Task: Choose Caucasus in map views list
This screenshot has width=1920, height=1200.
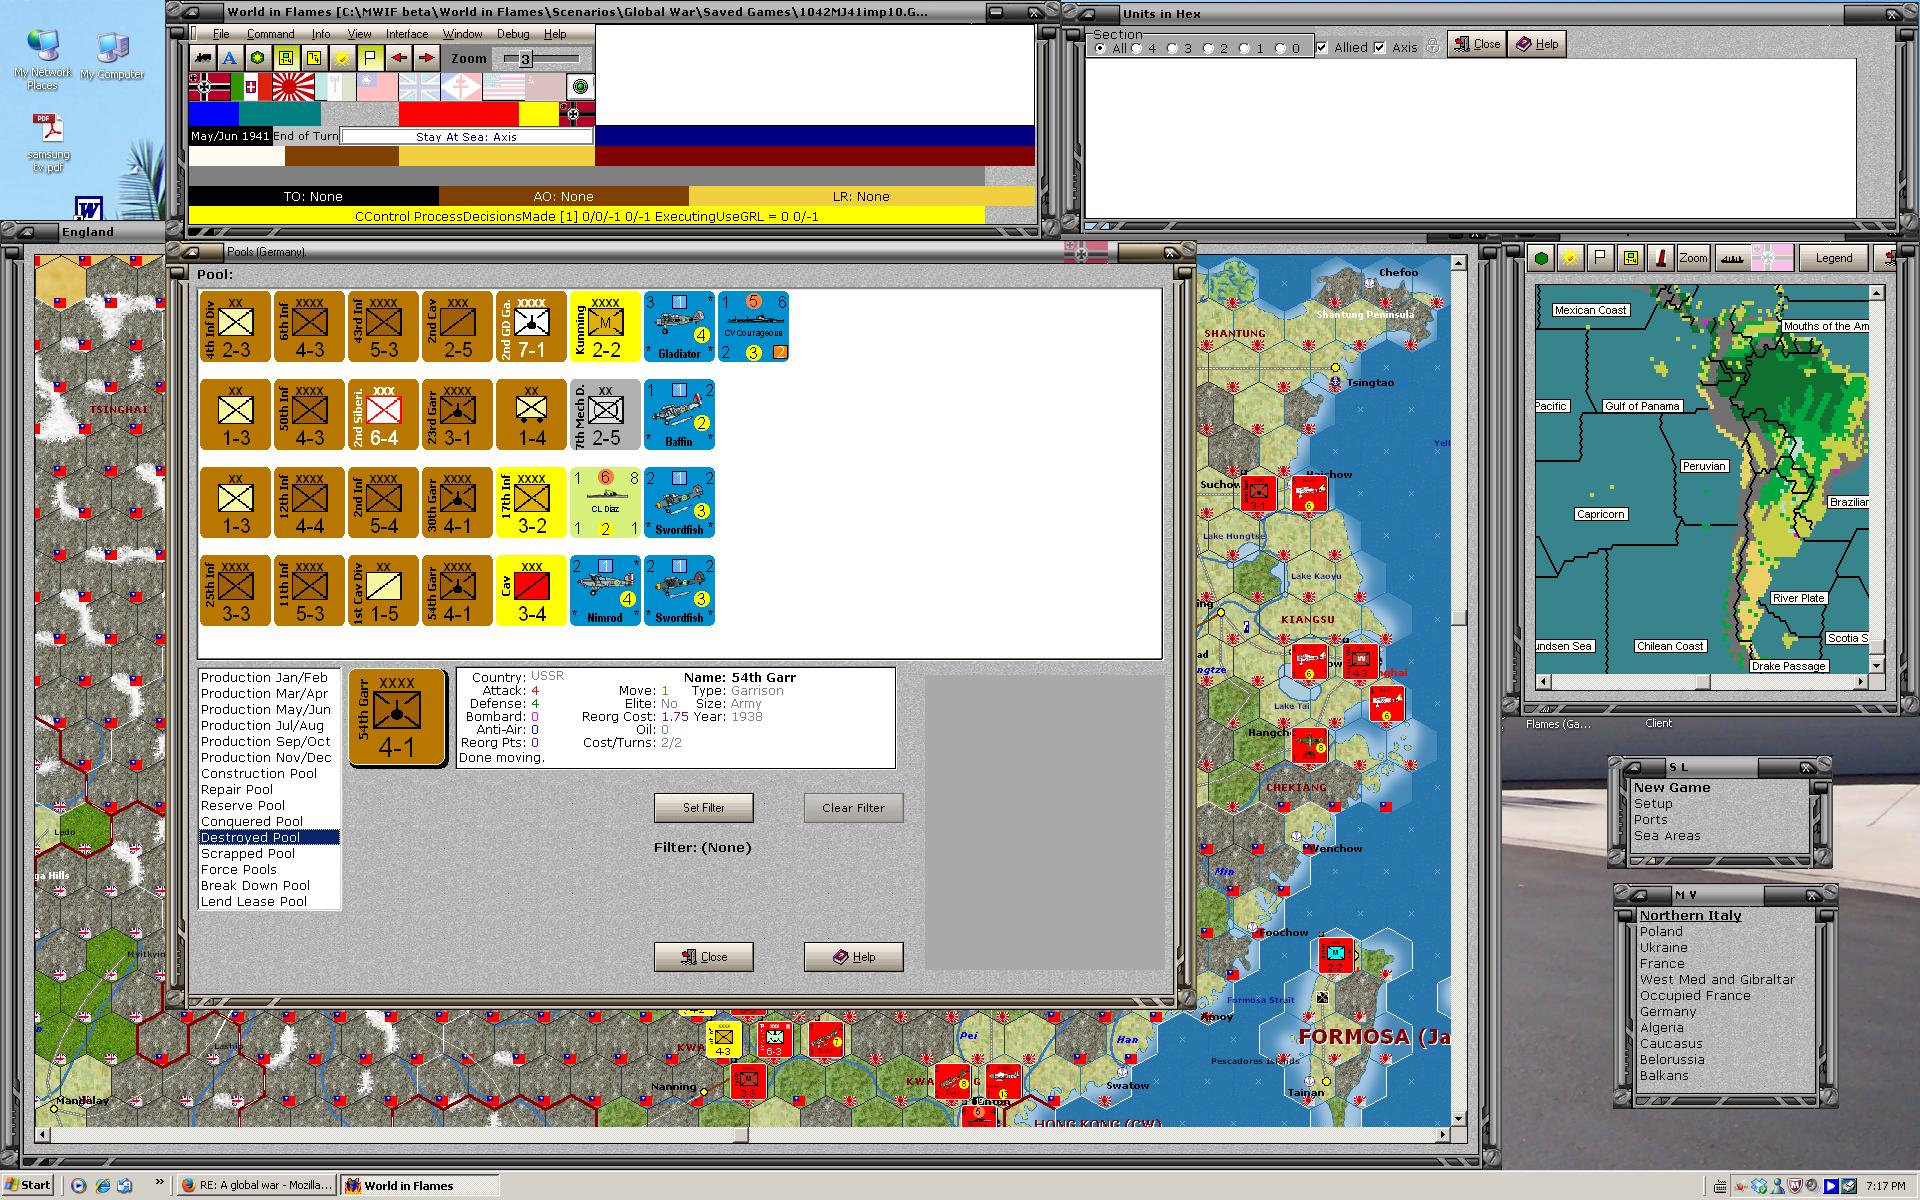Action: 1671,1044
